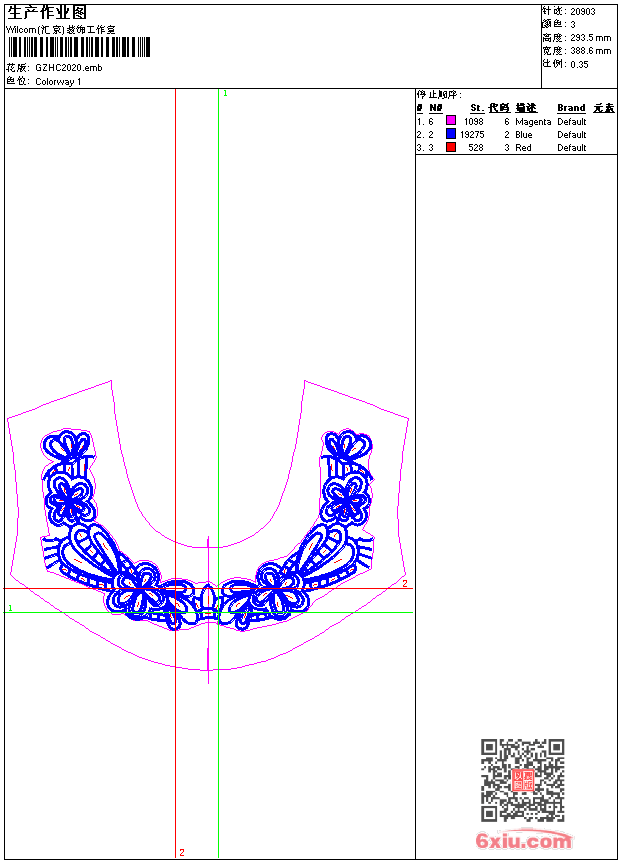Click the green marker 1 at left of canvas
The height and width of the screenshot is (860, 620).
10,608
